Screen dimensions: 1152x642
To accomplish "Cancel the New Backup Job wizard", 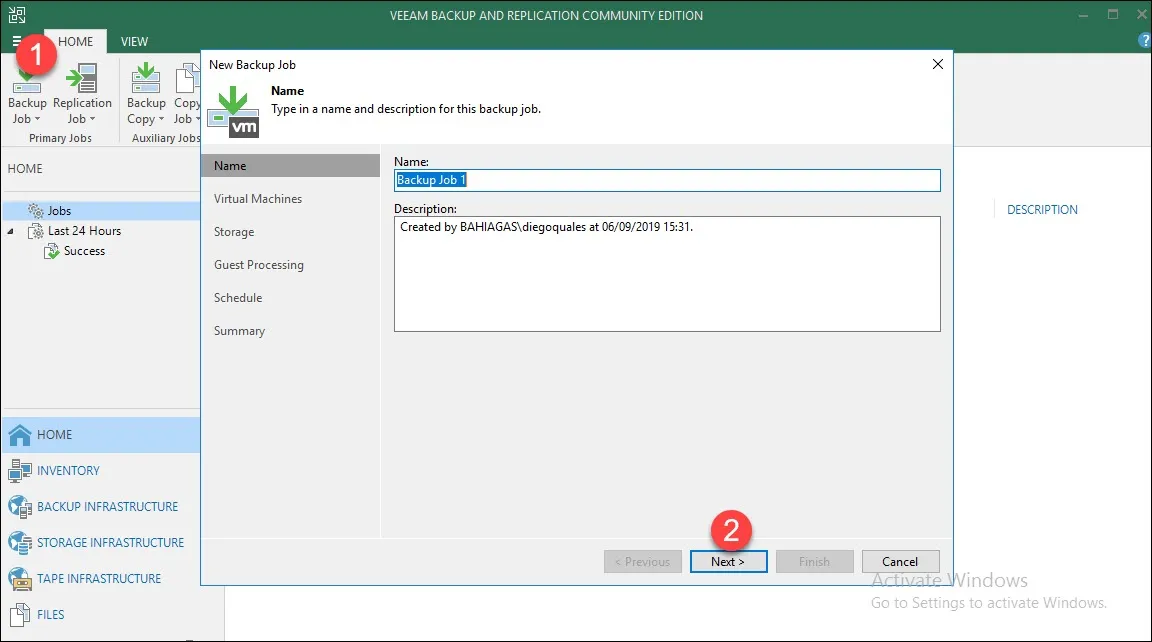I will [900, 562].
